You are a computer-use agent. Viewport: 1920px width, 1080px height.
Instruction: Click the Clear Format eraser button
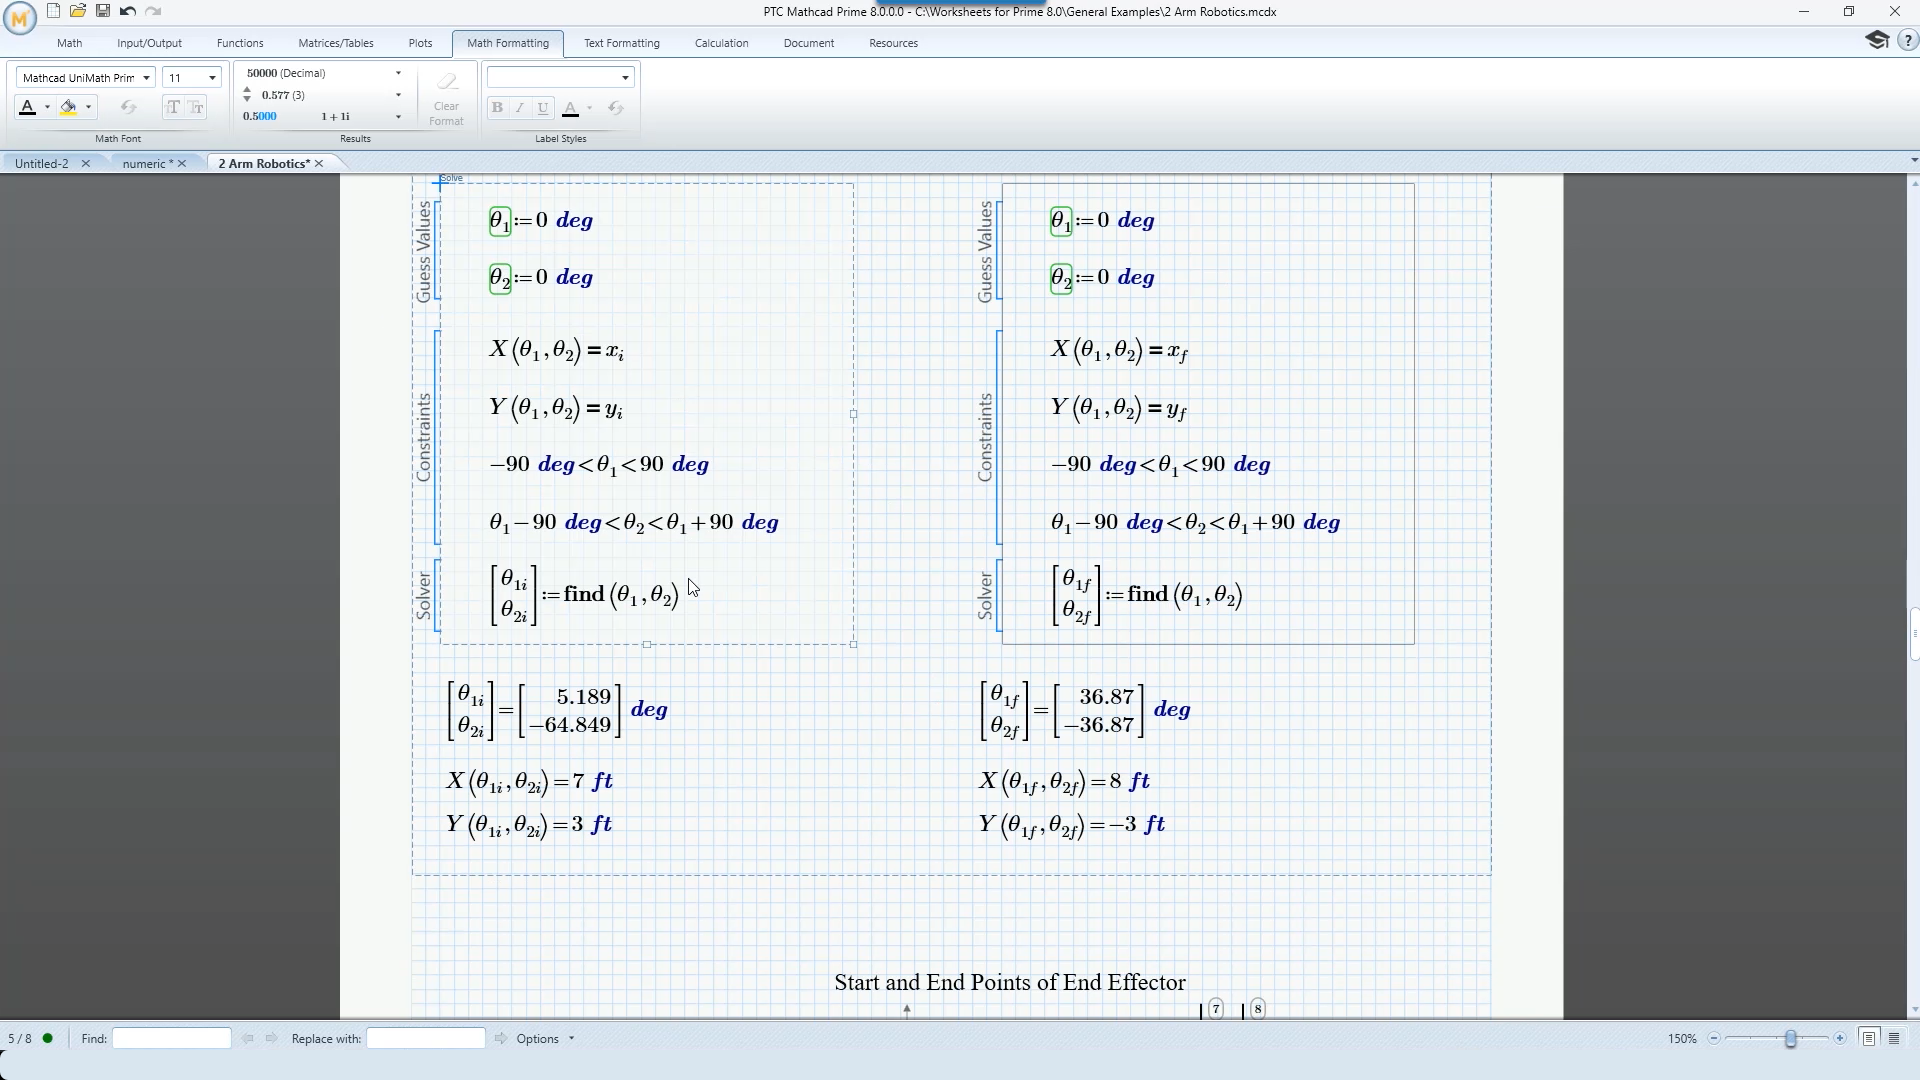[446, 99]
